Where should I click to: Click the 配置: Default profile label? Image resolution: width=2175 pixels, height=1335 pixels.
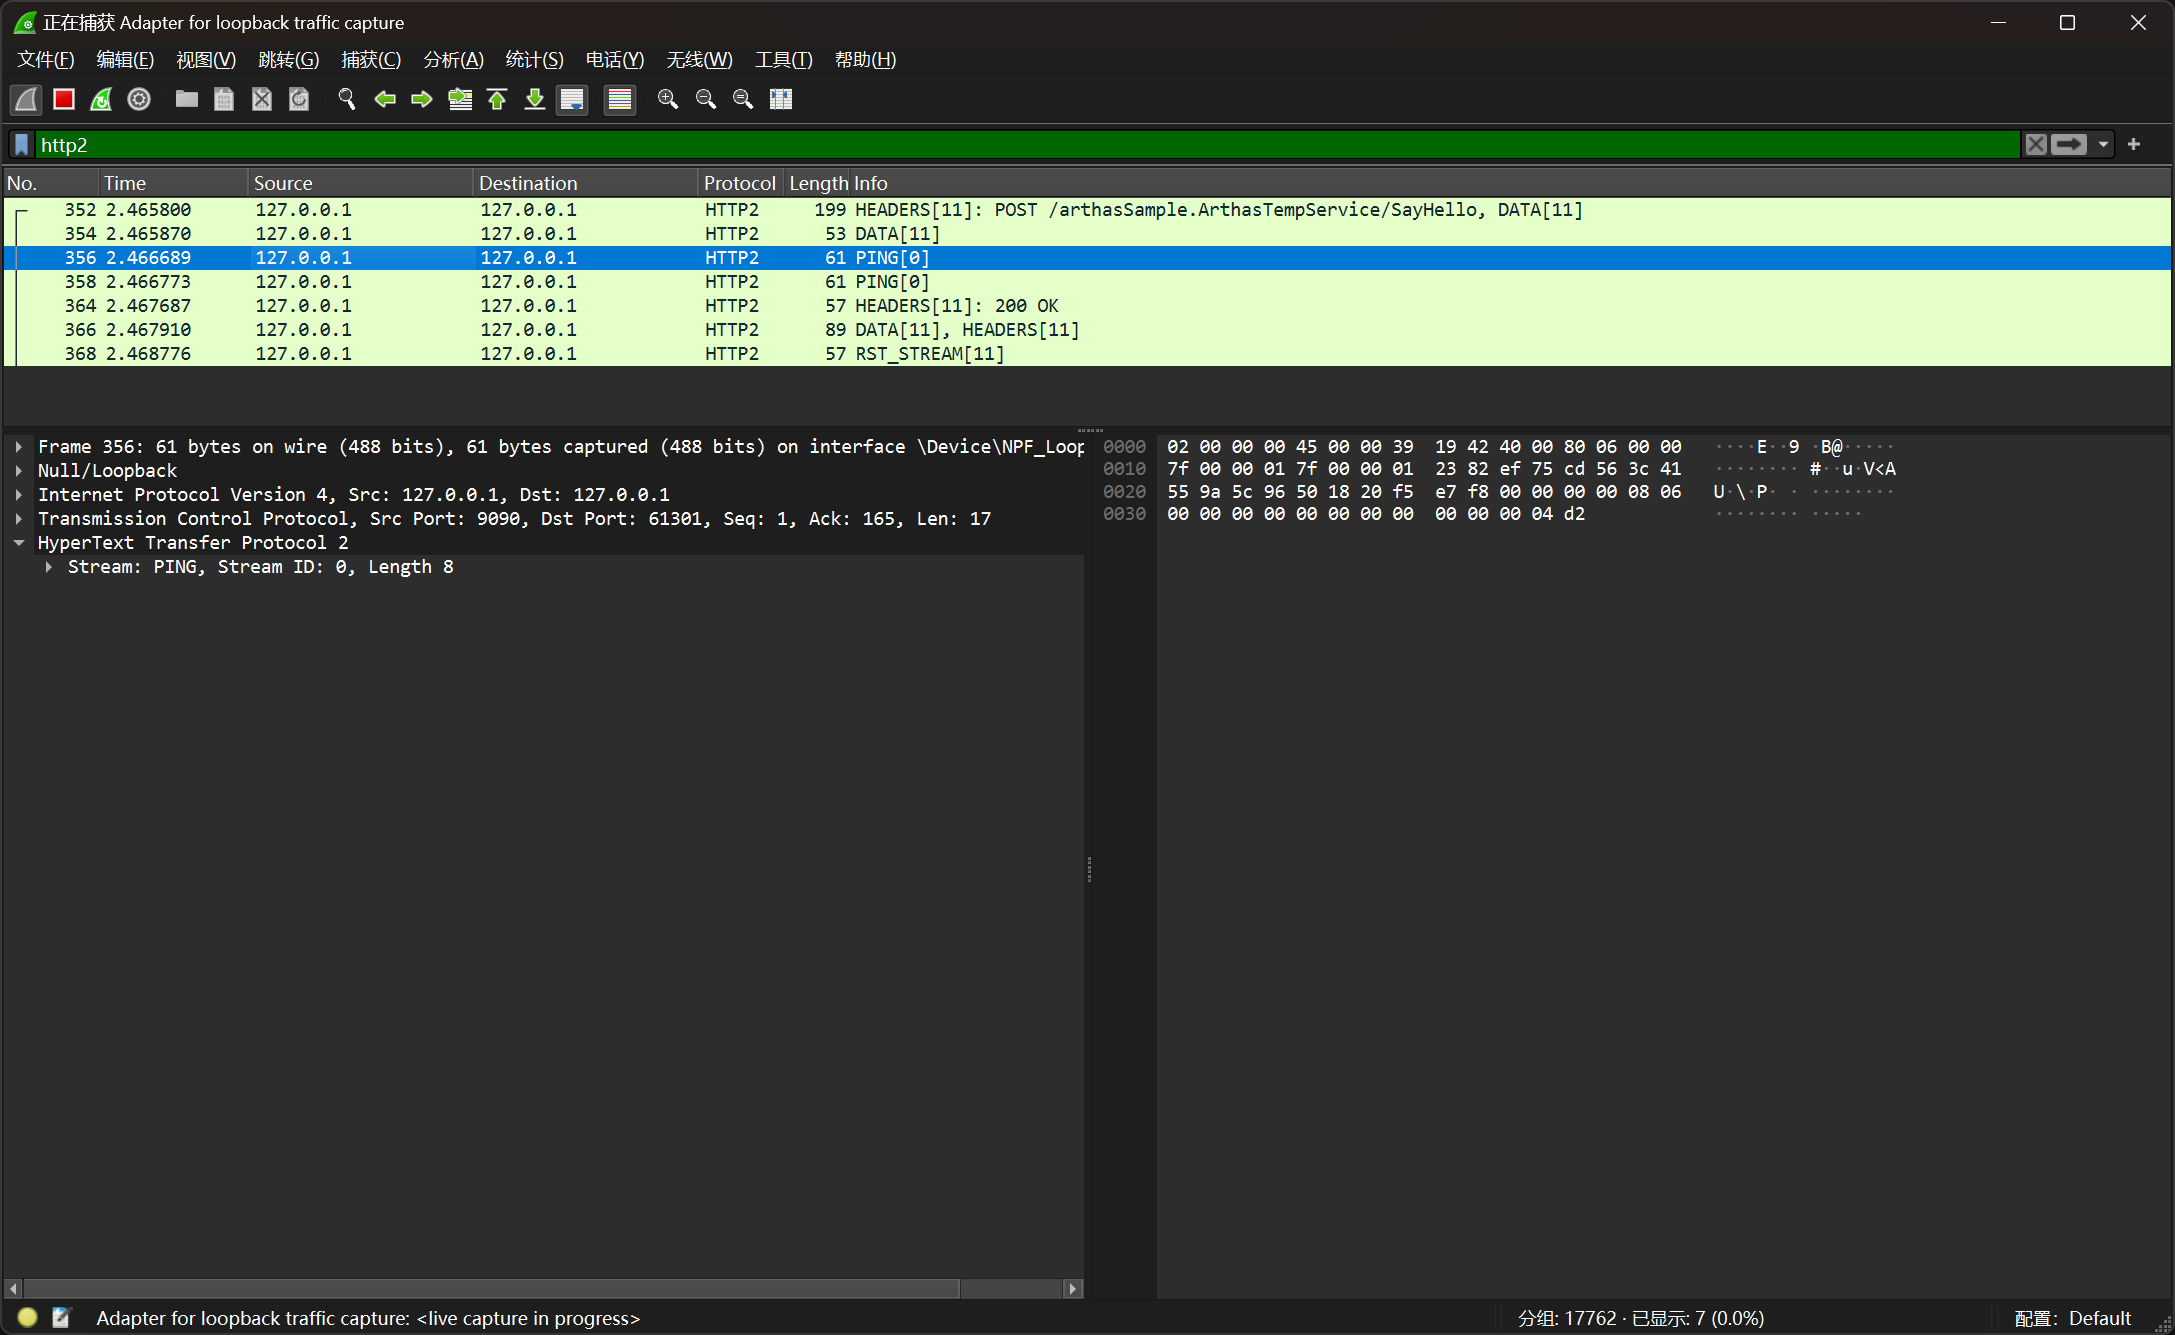click(2072, 1318)
